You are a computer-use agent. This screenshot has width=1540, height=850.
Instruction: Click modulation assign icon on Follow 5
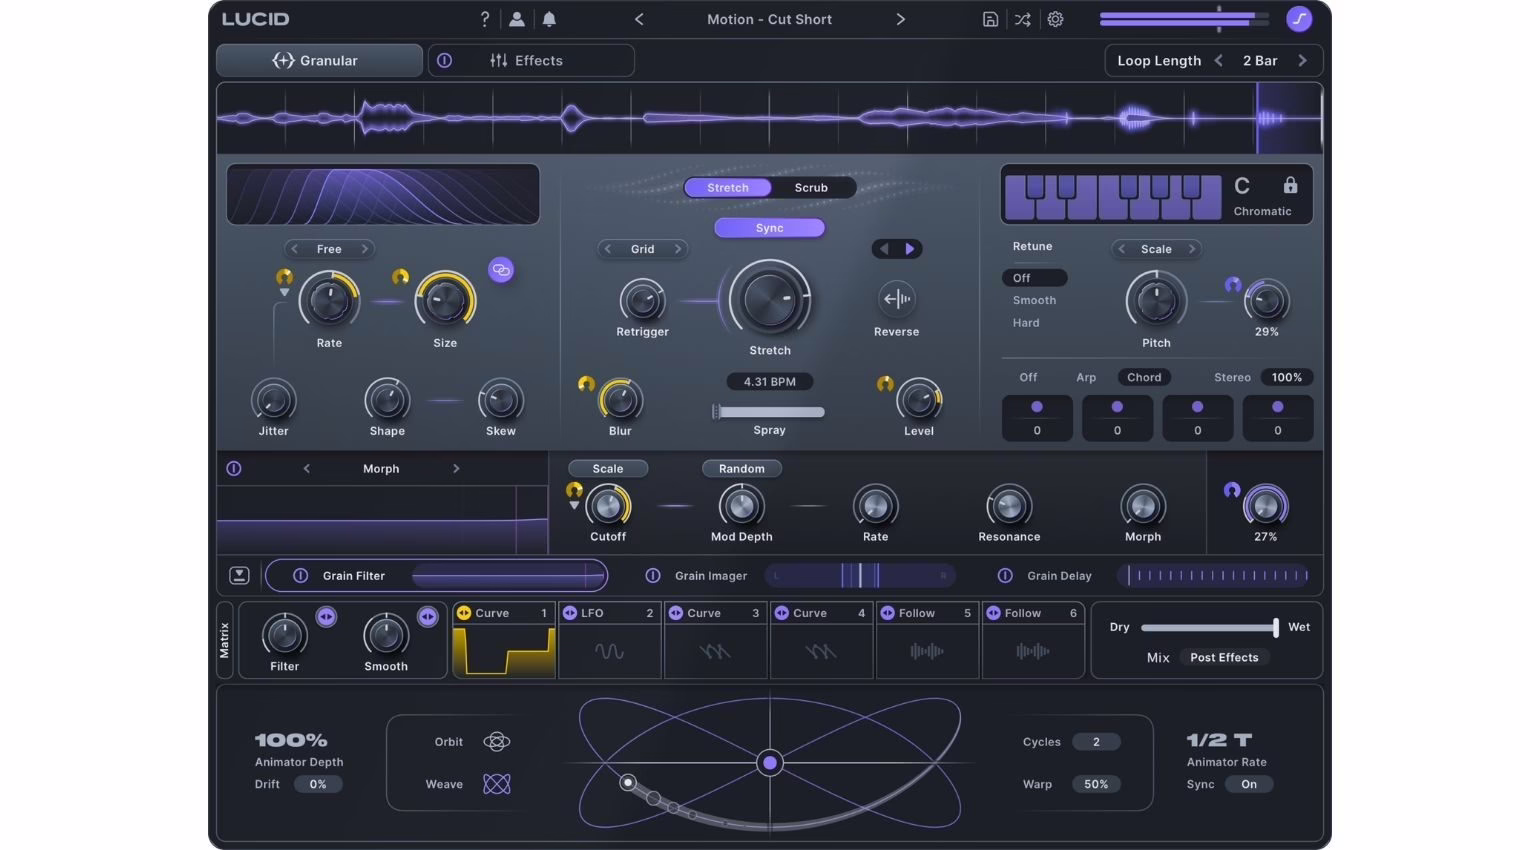(x=888, y=613)
